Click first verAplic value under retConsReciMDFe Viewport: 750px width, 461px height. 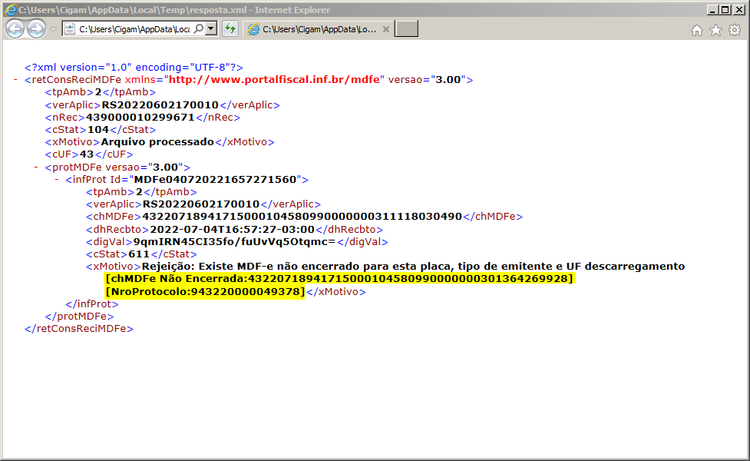coord(160,105)
